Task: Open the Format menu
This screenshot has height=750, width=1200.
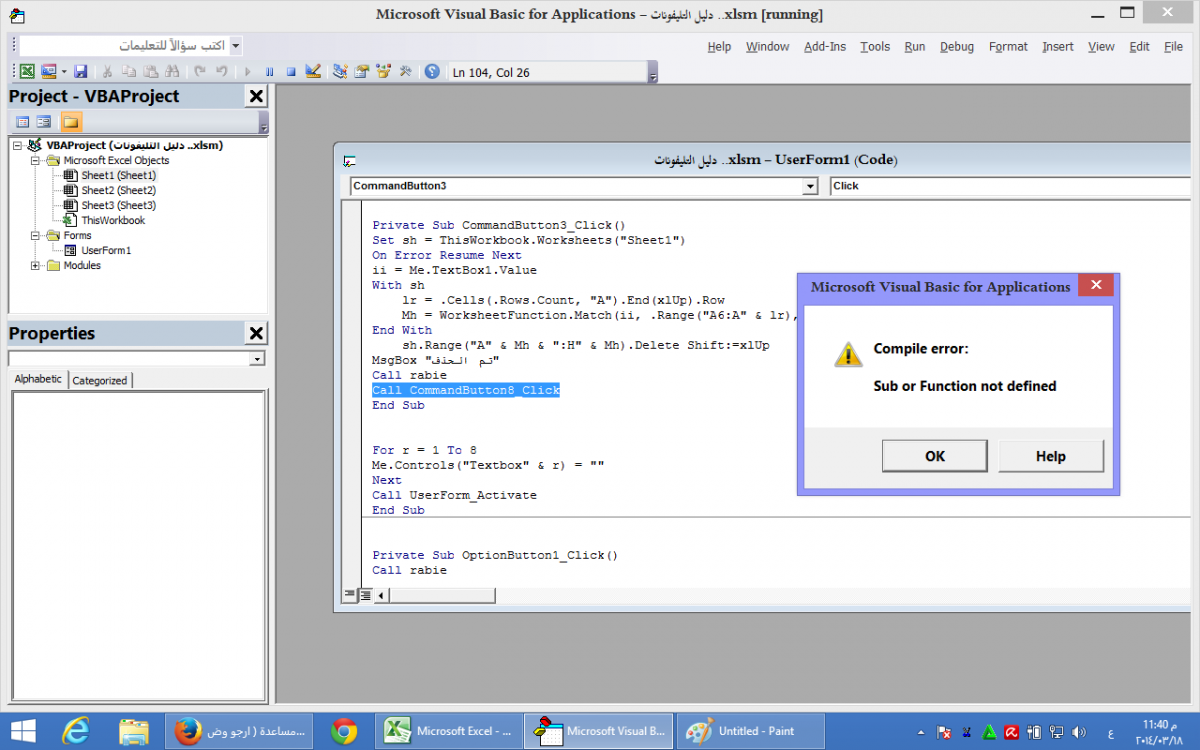Action: [x=1008, y=46]
